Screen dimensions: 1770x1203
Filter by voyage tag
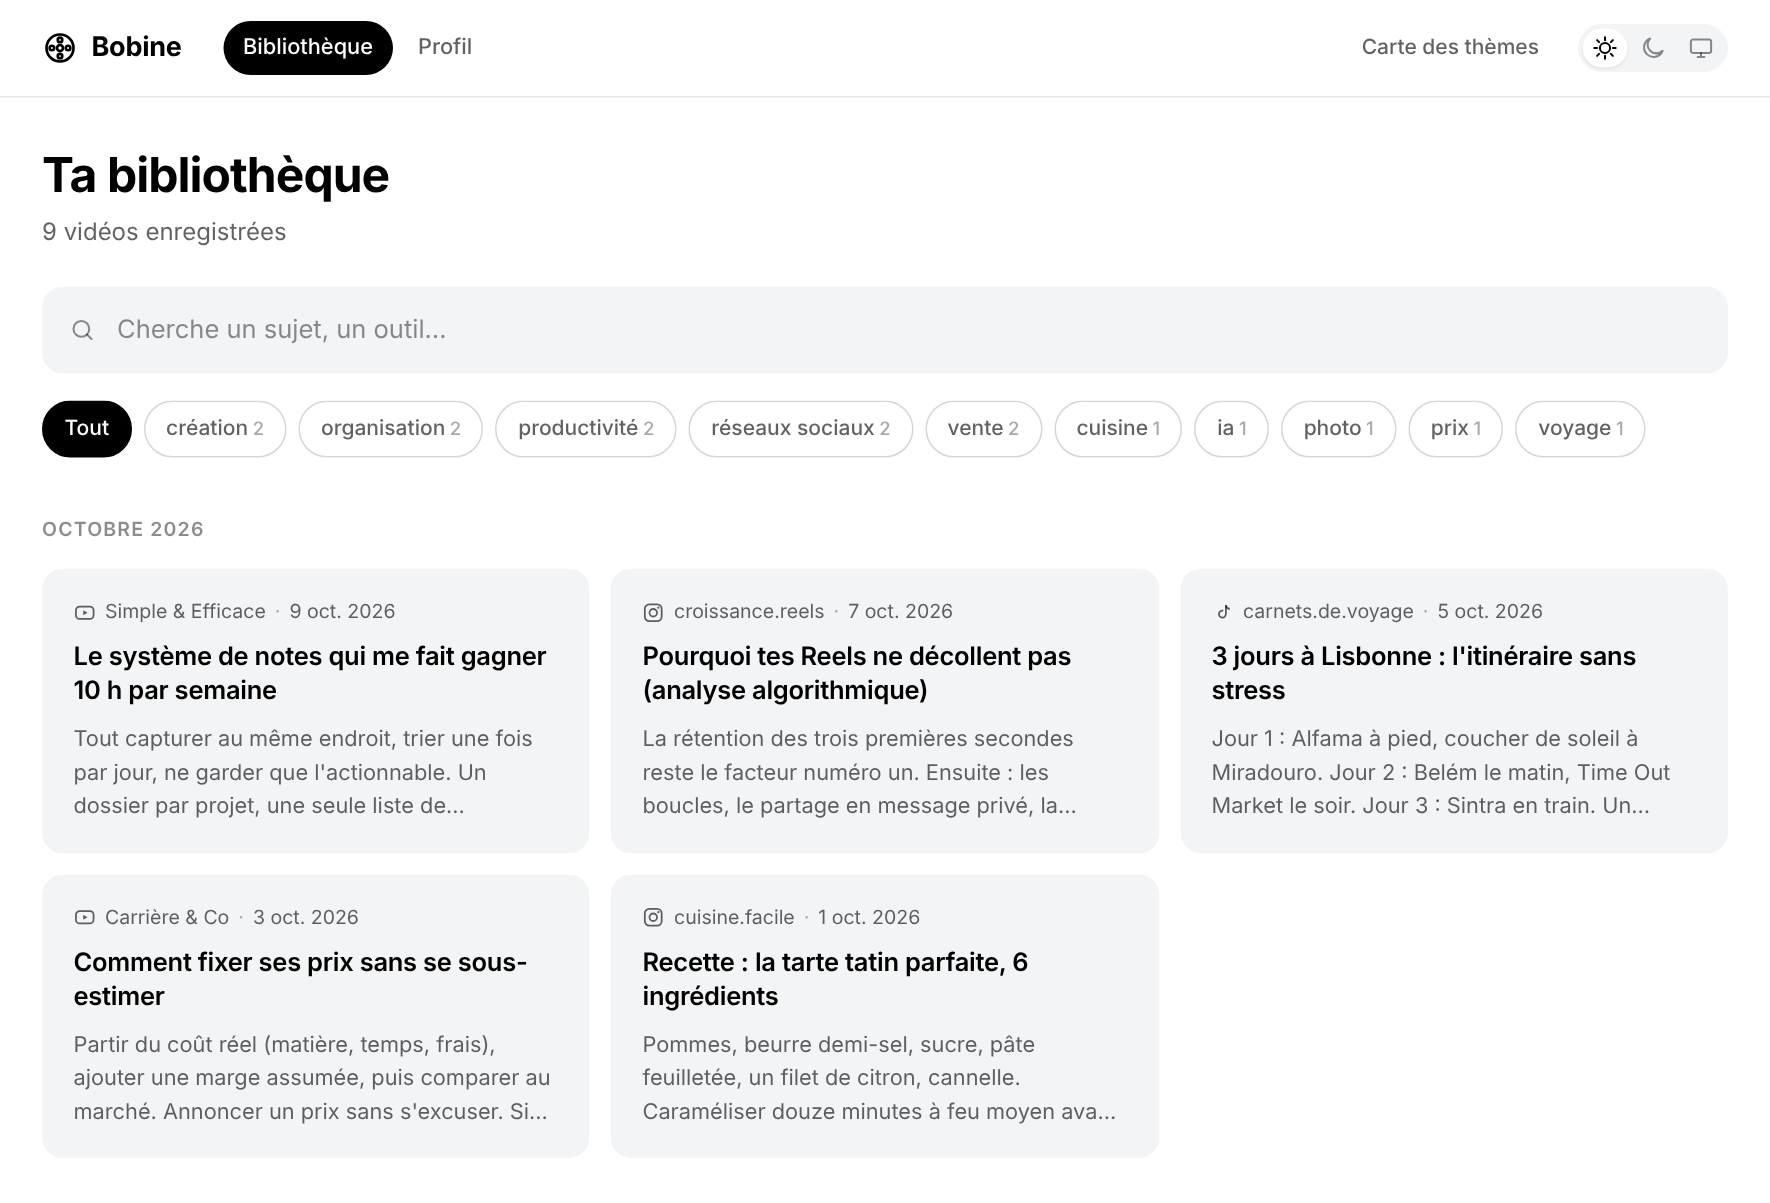pos(1580,429)
